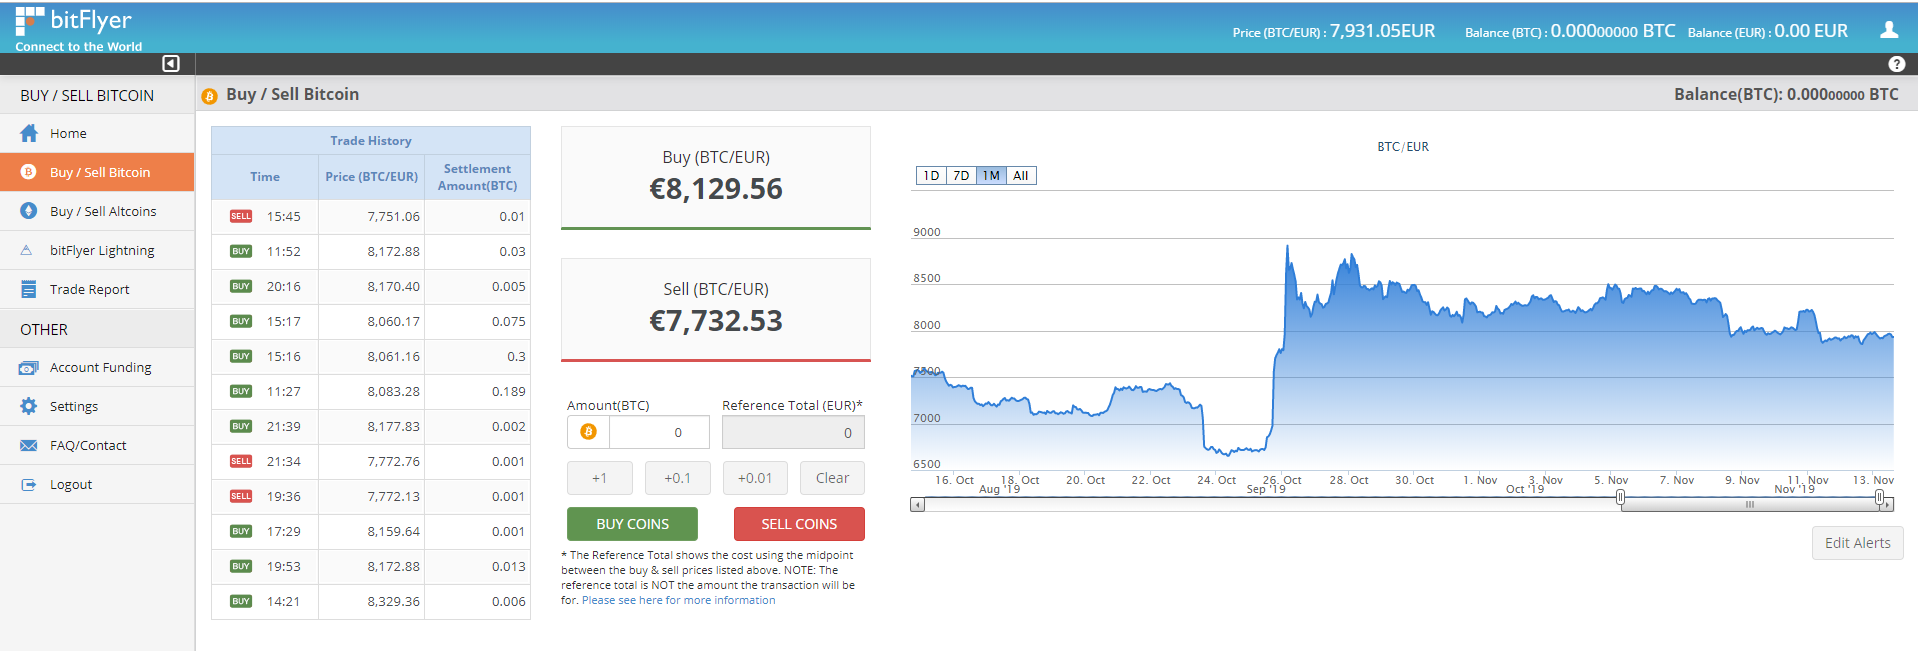Follow 'Please see here for more information' link
1918x651 pixels.
click(x=678, y=600)
